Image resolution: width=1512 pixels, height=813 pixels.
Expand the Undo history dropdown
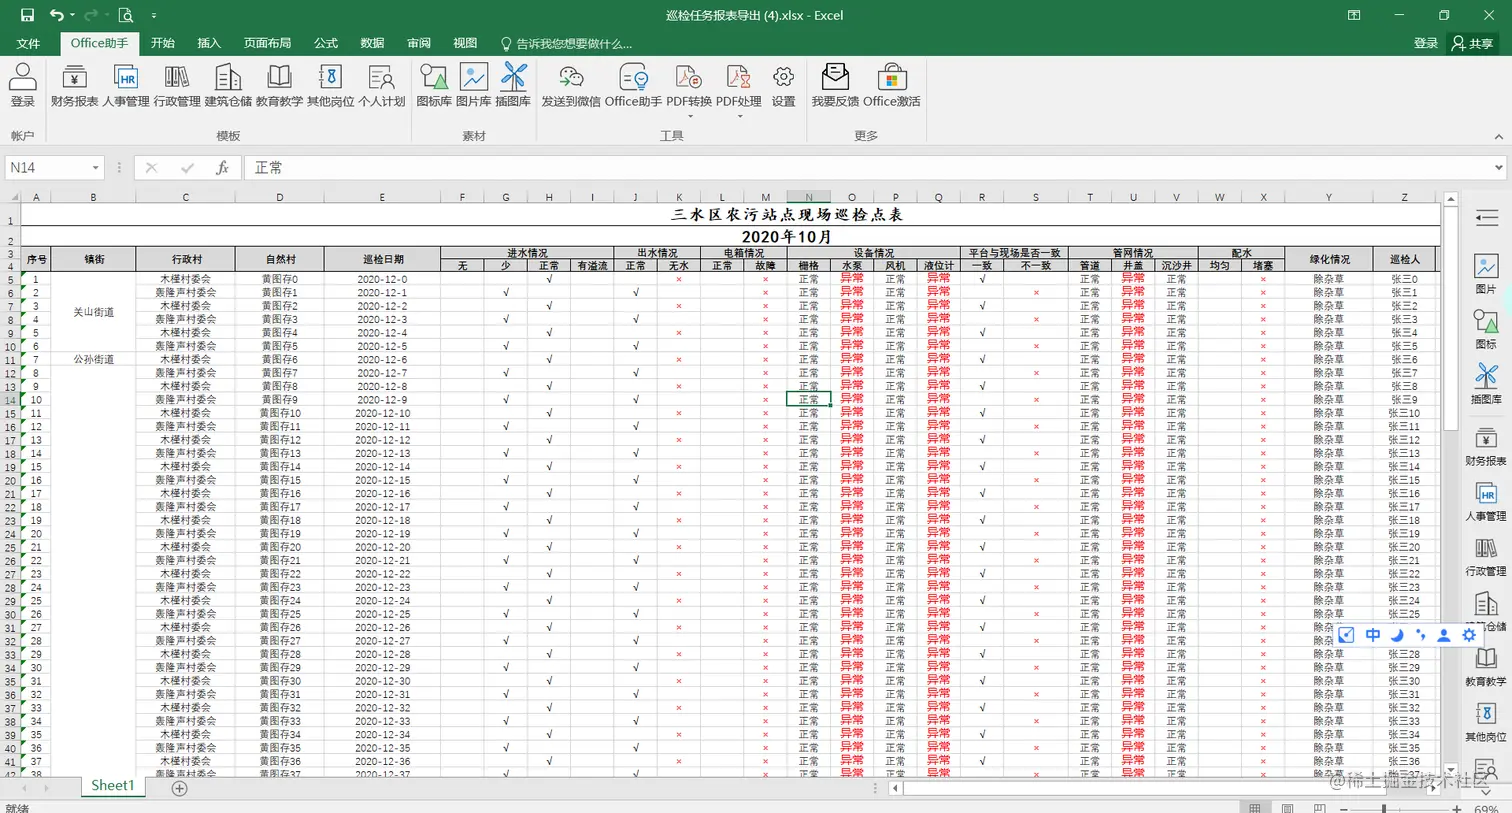click(x=73, y=16)
